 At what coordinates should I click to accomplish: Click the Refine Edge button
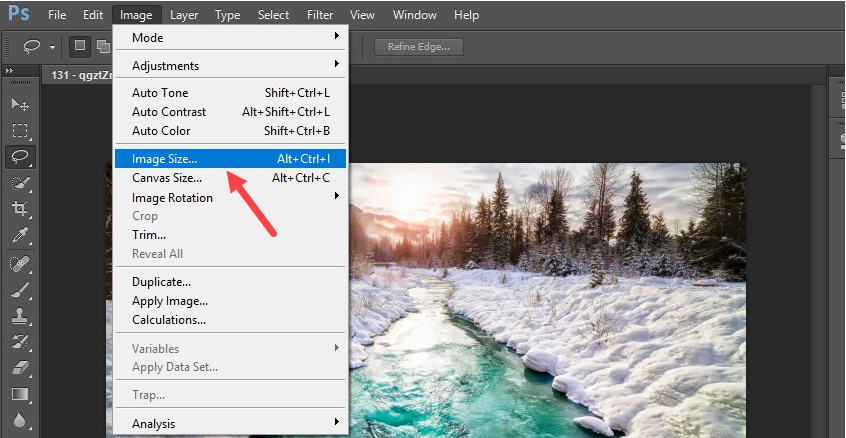click(x=419, y=46)
